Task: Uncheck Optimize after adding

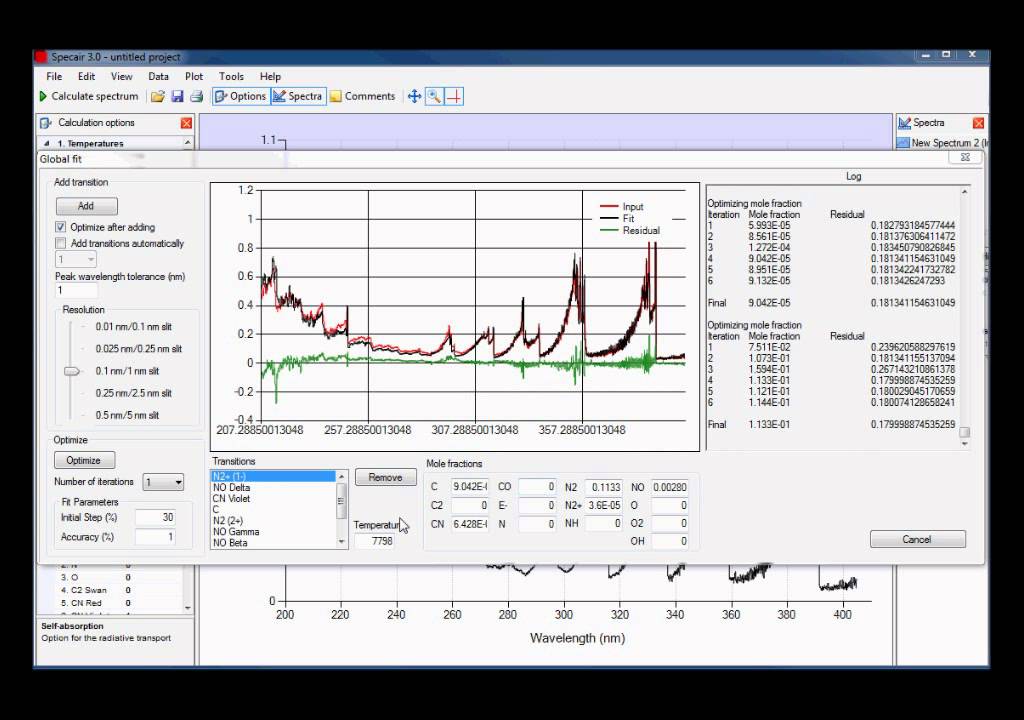Action: point(61,227)
